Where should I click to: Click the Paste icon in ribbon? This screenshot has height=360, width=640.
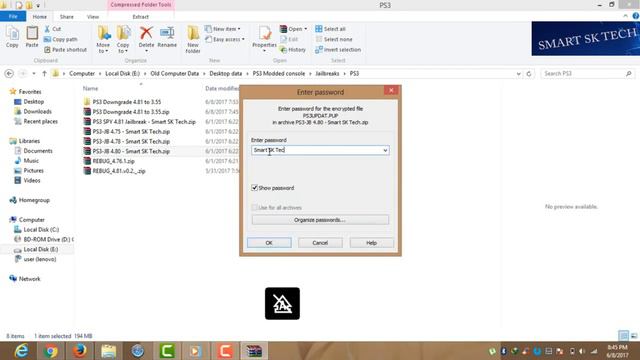point(32,37)
